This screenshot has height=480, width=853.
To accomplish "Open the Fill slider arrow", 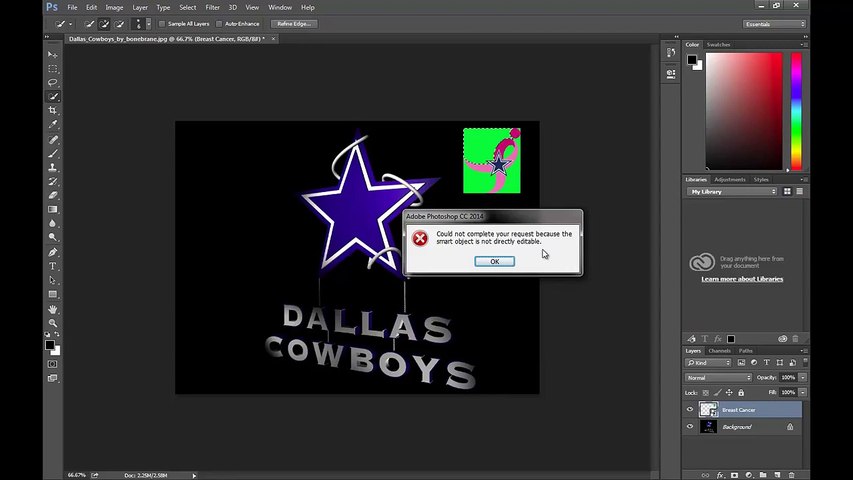I will 803,392.
